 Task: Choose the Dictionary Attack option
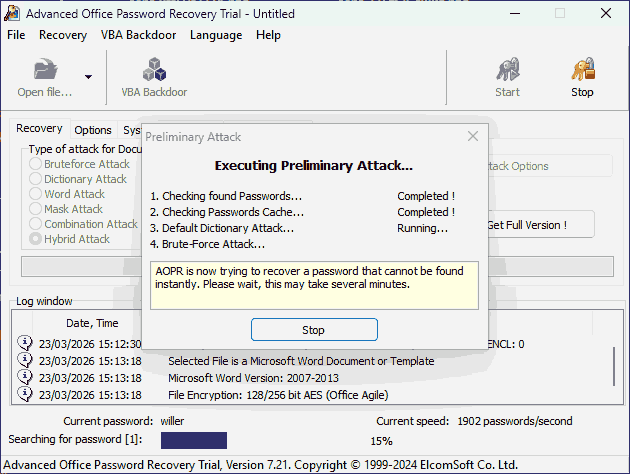[37, 179]
